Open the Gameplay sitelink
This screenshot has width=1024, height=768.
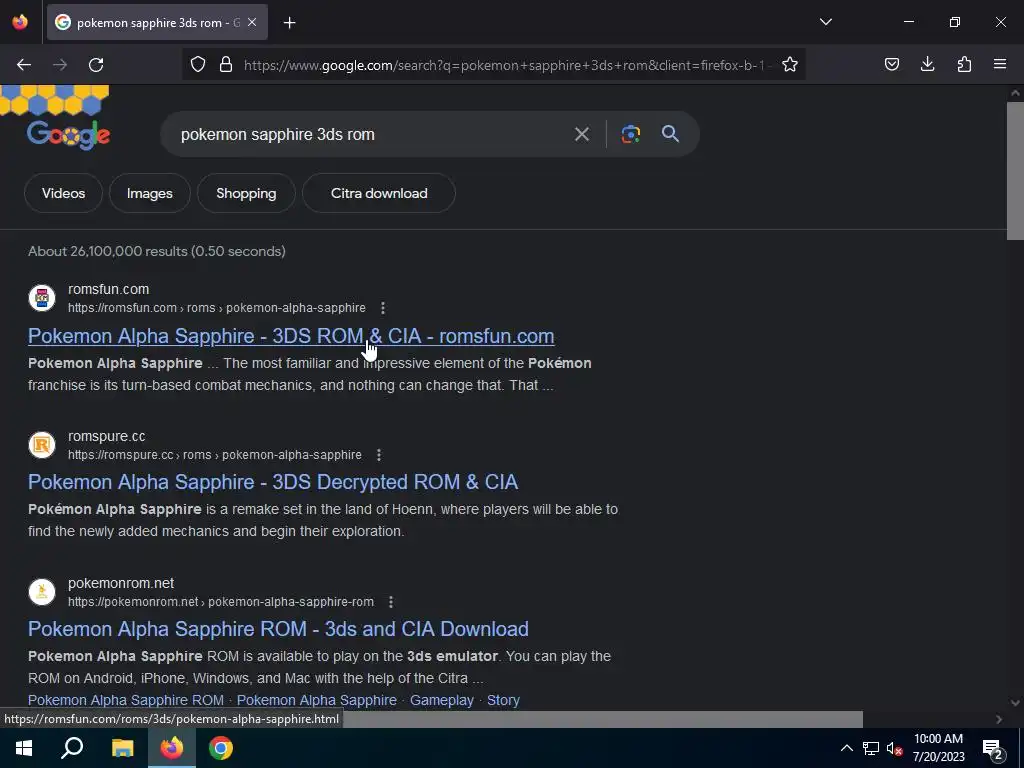[x=441, y=700]
